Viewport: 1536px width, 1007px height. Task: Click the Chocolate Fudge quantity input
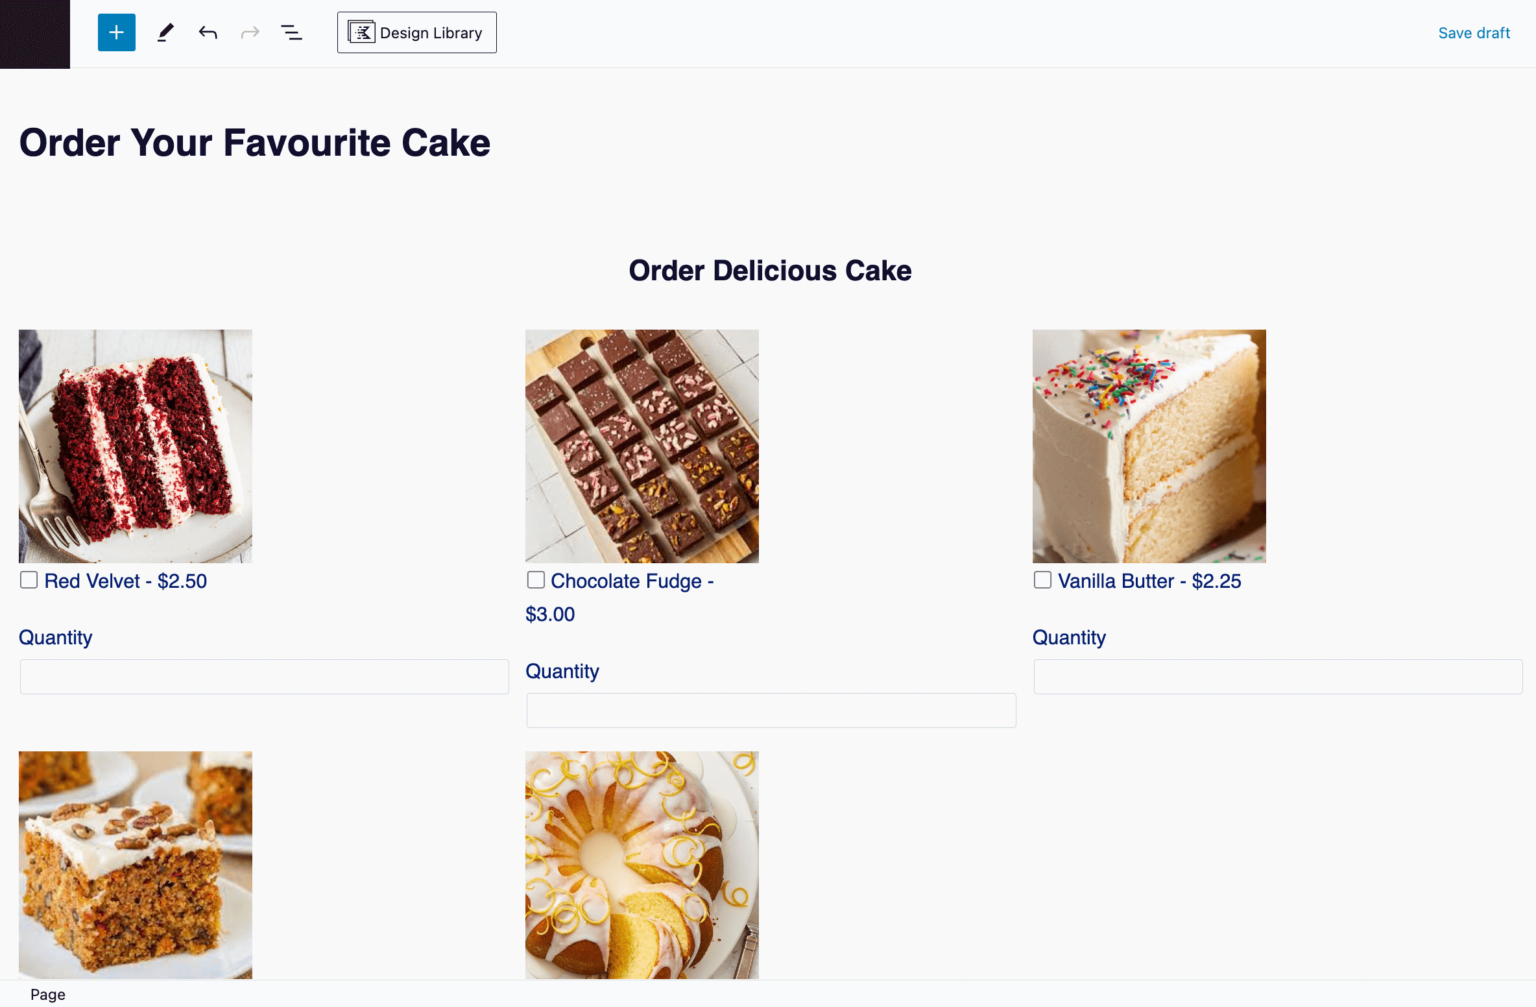pos(770,710)
